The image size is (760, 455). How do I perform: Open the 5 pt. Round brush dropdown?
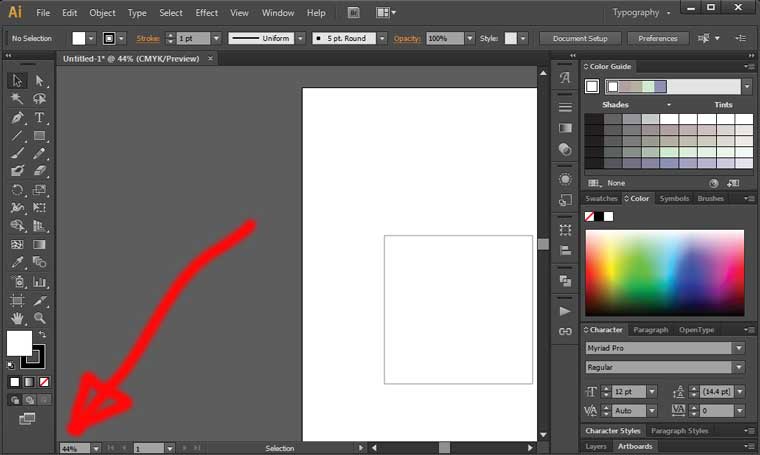(x=382, y=38)
